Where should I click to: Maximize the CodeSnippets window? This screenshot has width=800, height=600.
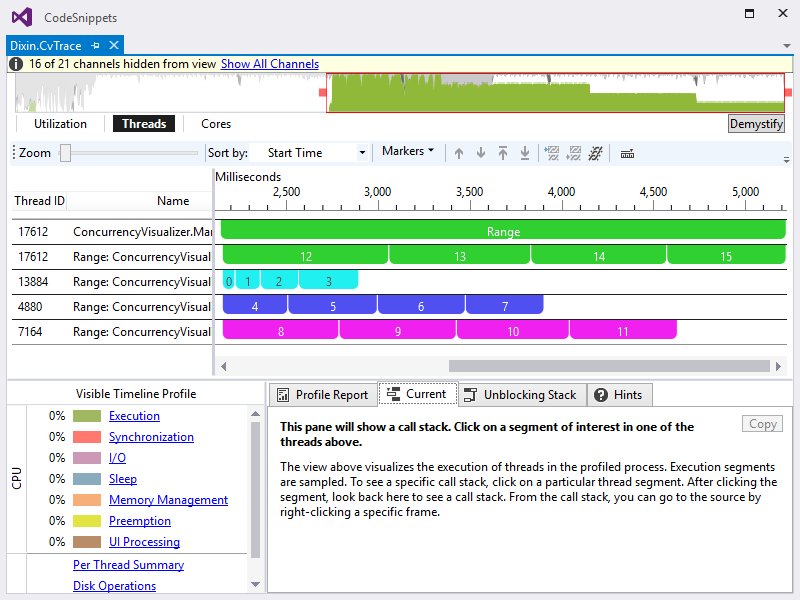749,13
